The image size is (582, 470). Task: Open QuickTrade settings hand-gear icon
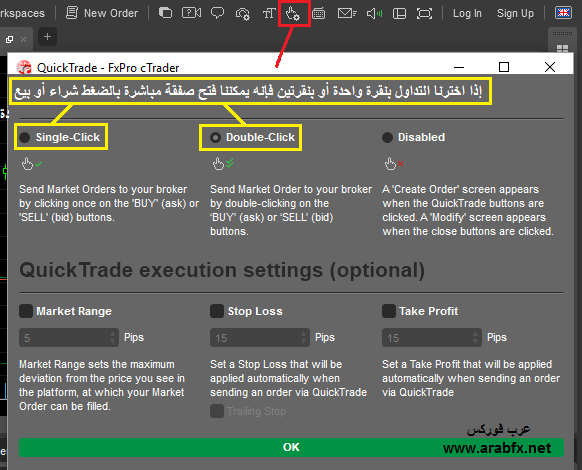(293, 14)
